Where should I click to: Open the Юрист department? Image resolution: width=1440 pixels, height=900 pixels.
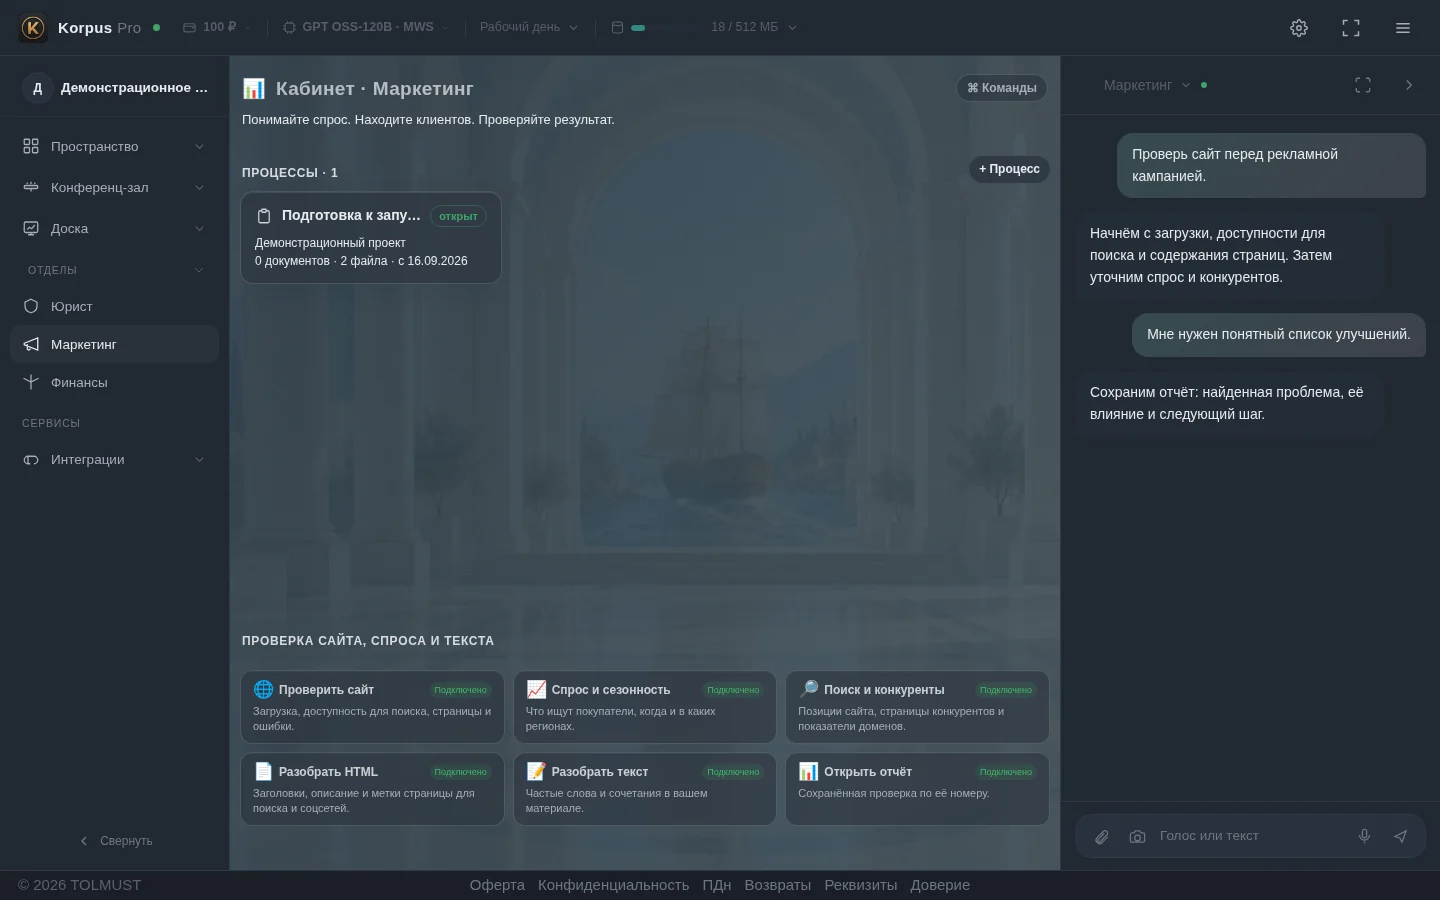tap(114, 307)
